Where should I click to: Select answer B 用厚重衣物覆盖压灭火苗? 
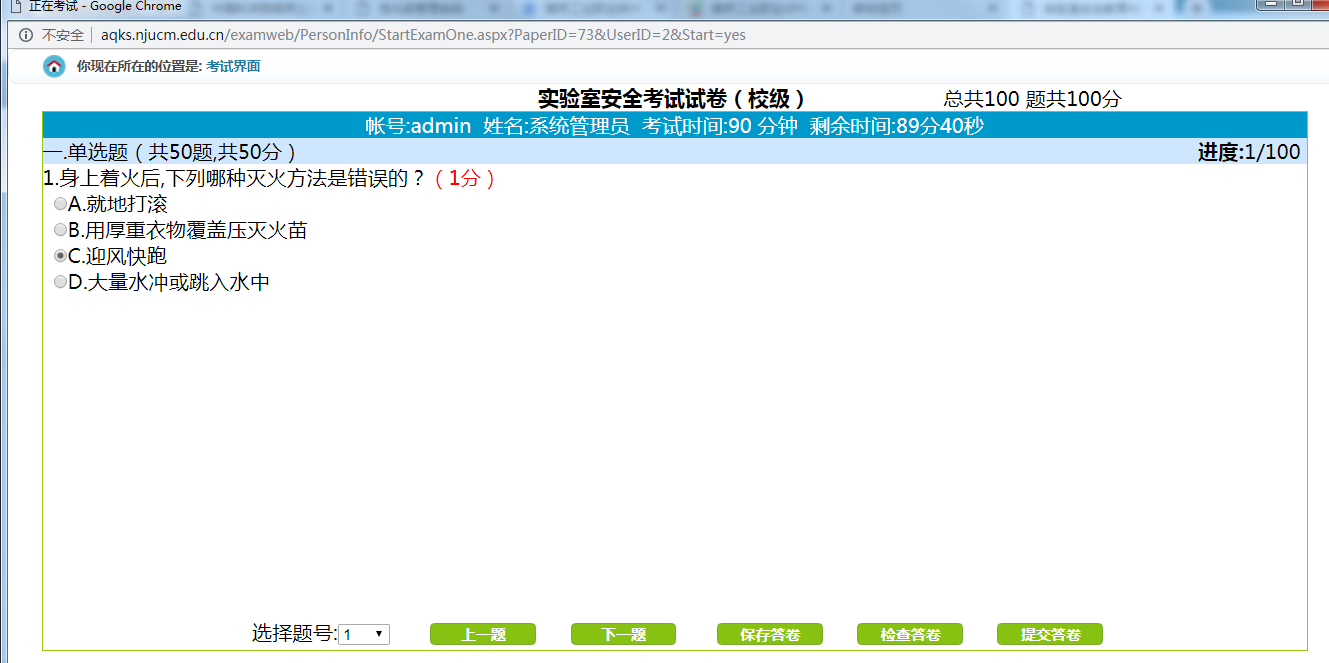60,229
